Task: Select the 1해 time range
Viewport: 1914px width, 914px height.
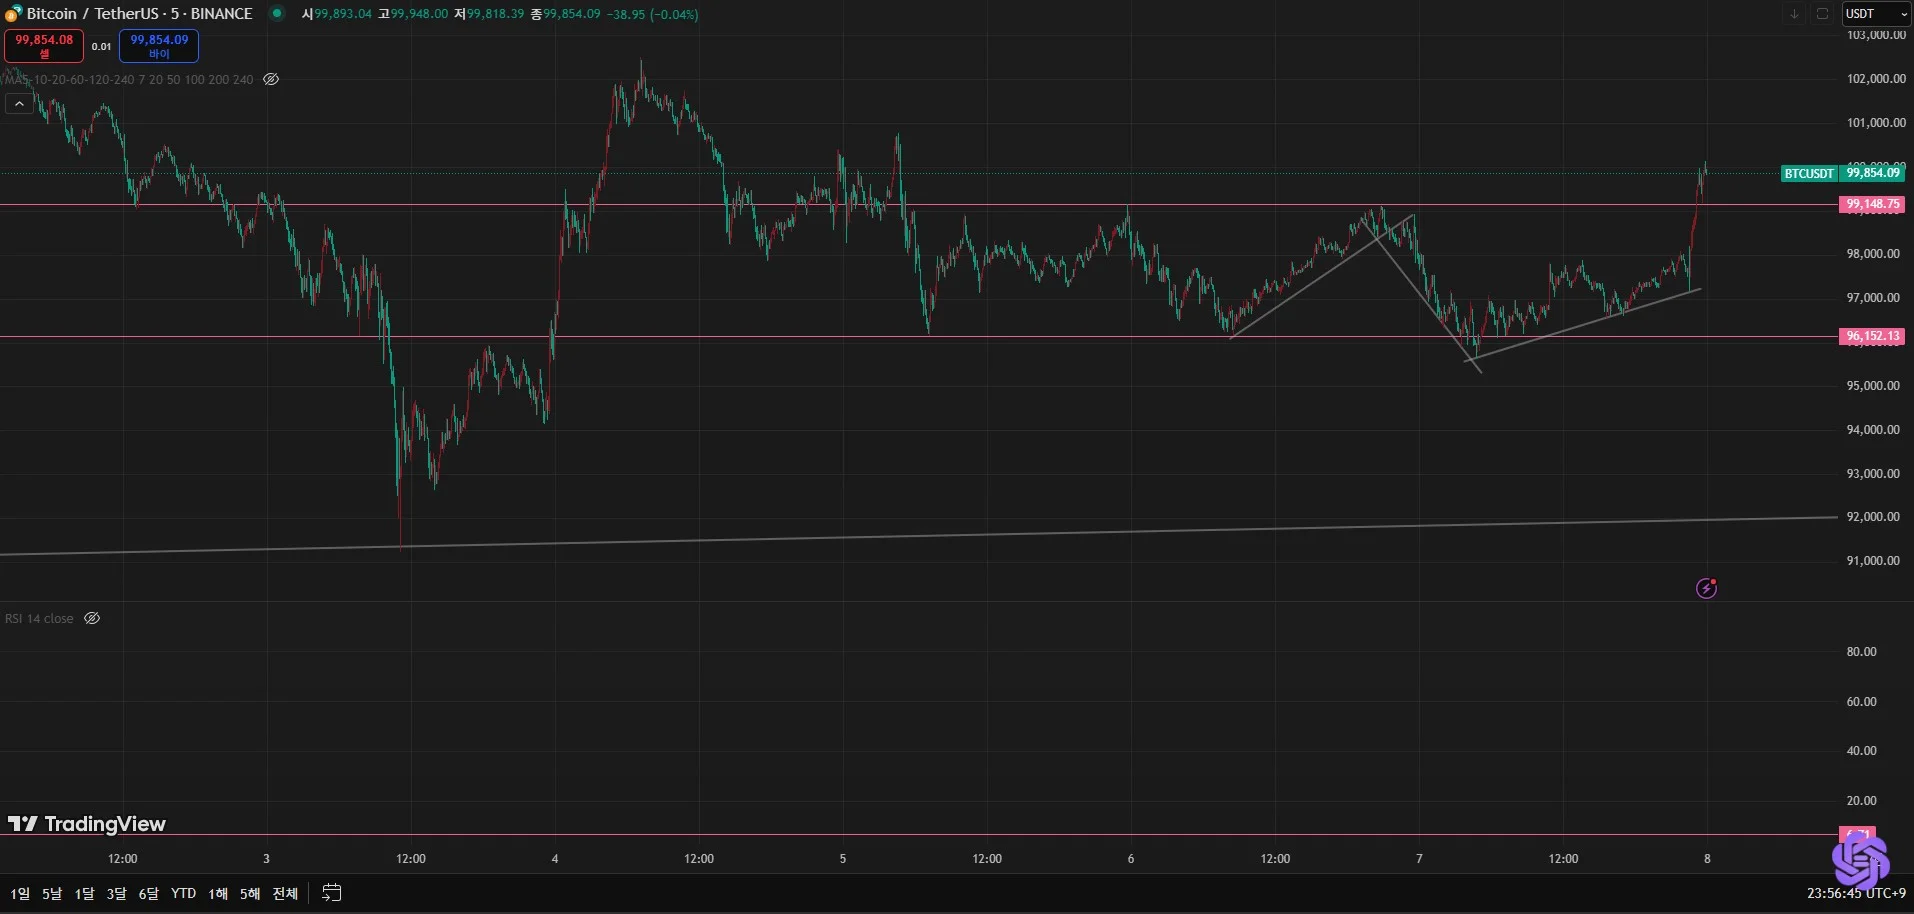Action: tap(218, 893)
